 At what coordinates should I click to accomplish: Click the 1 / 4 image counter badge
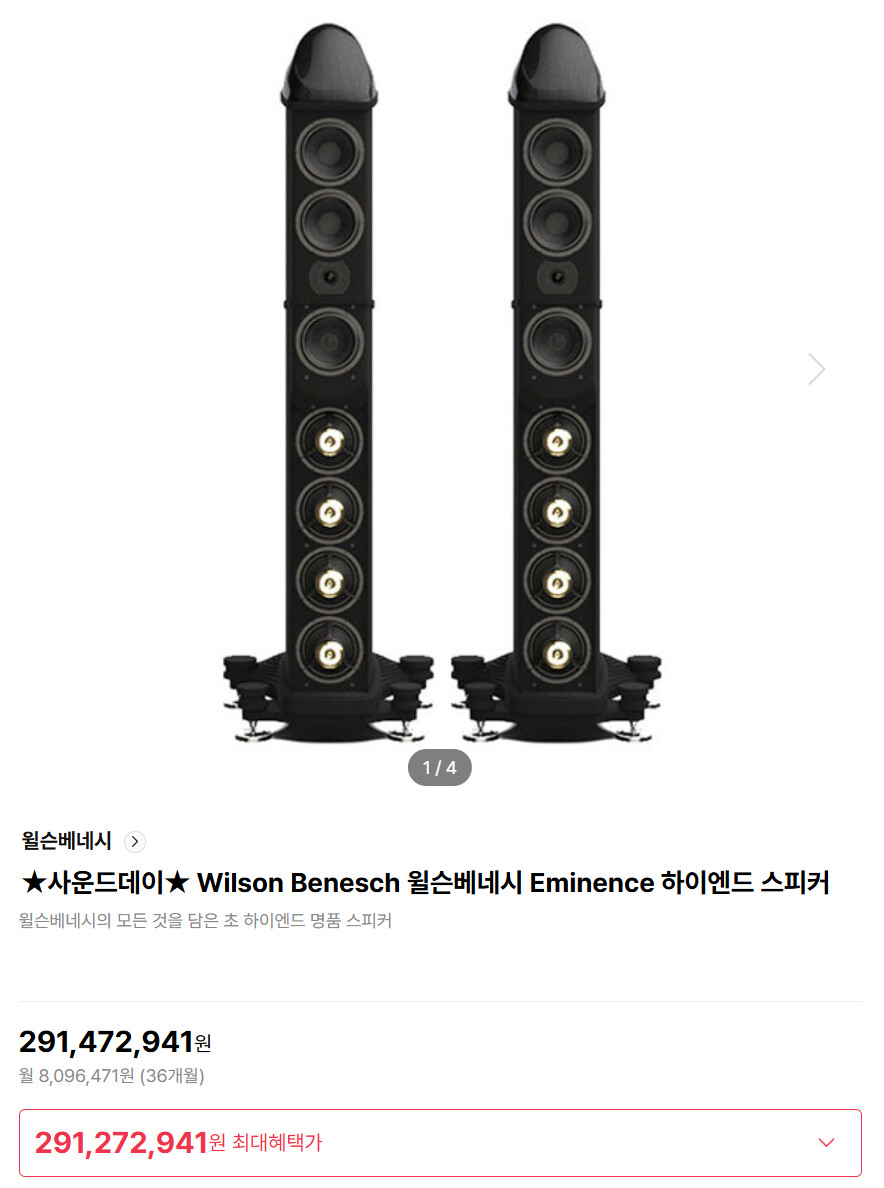439,768
